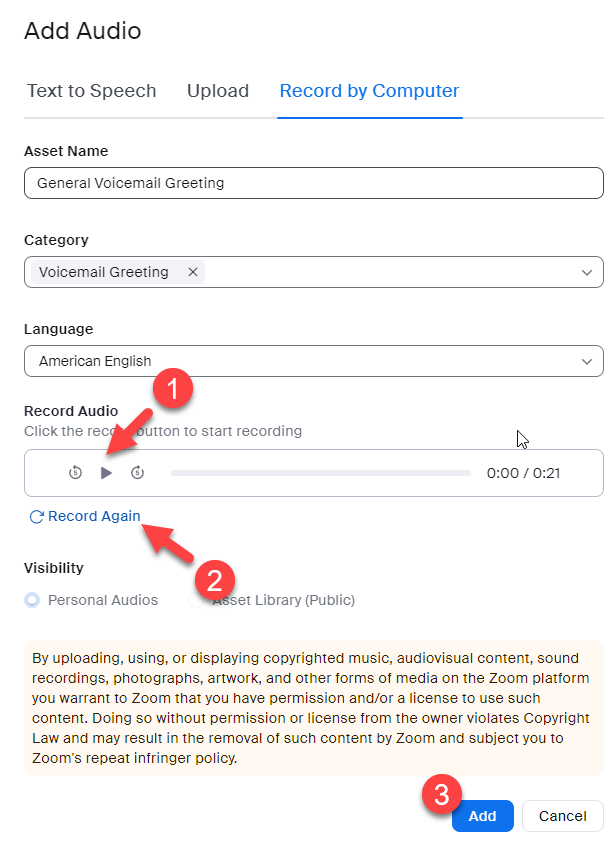Screen dimensions: 616x848
Task: Cancel the Add Audio dialog
Action: tap(562, 816)
